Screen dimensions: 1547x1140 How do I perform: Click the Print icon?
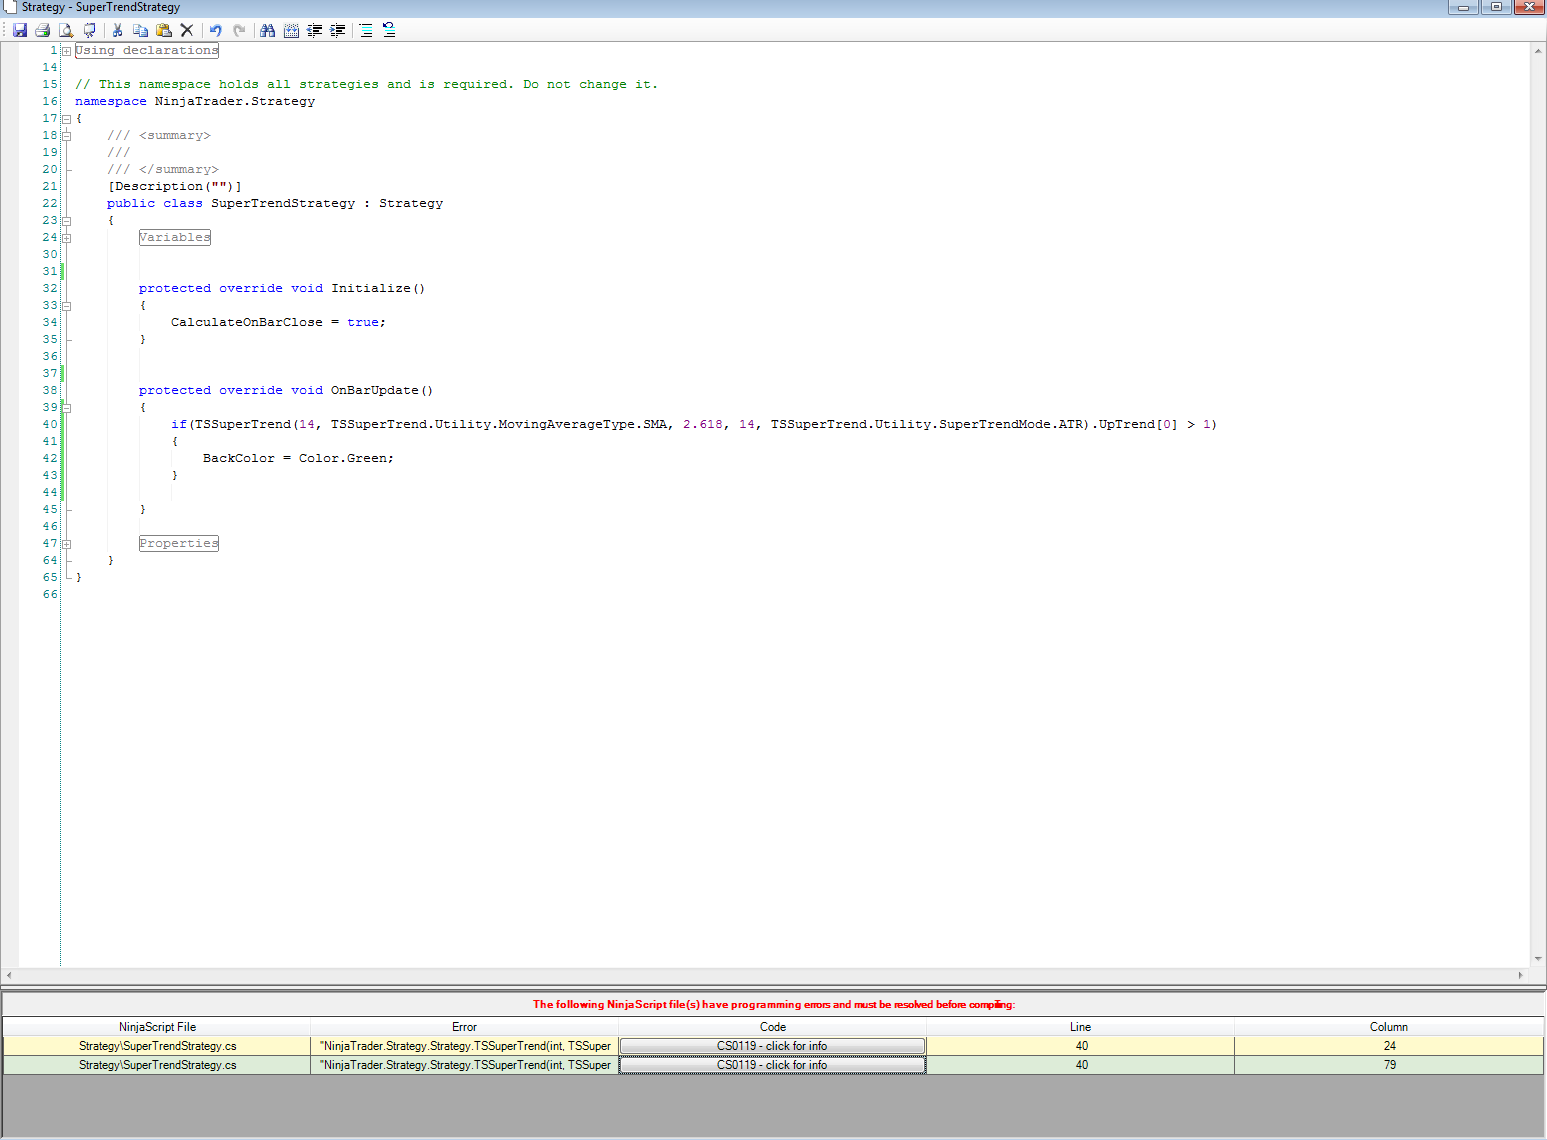(43, 30)
